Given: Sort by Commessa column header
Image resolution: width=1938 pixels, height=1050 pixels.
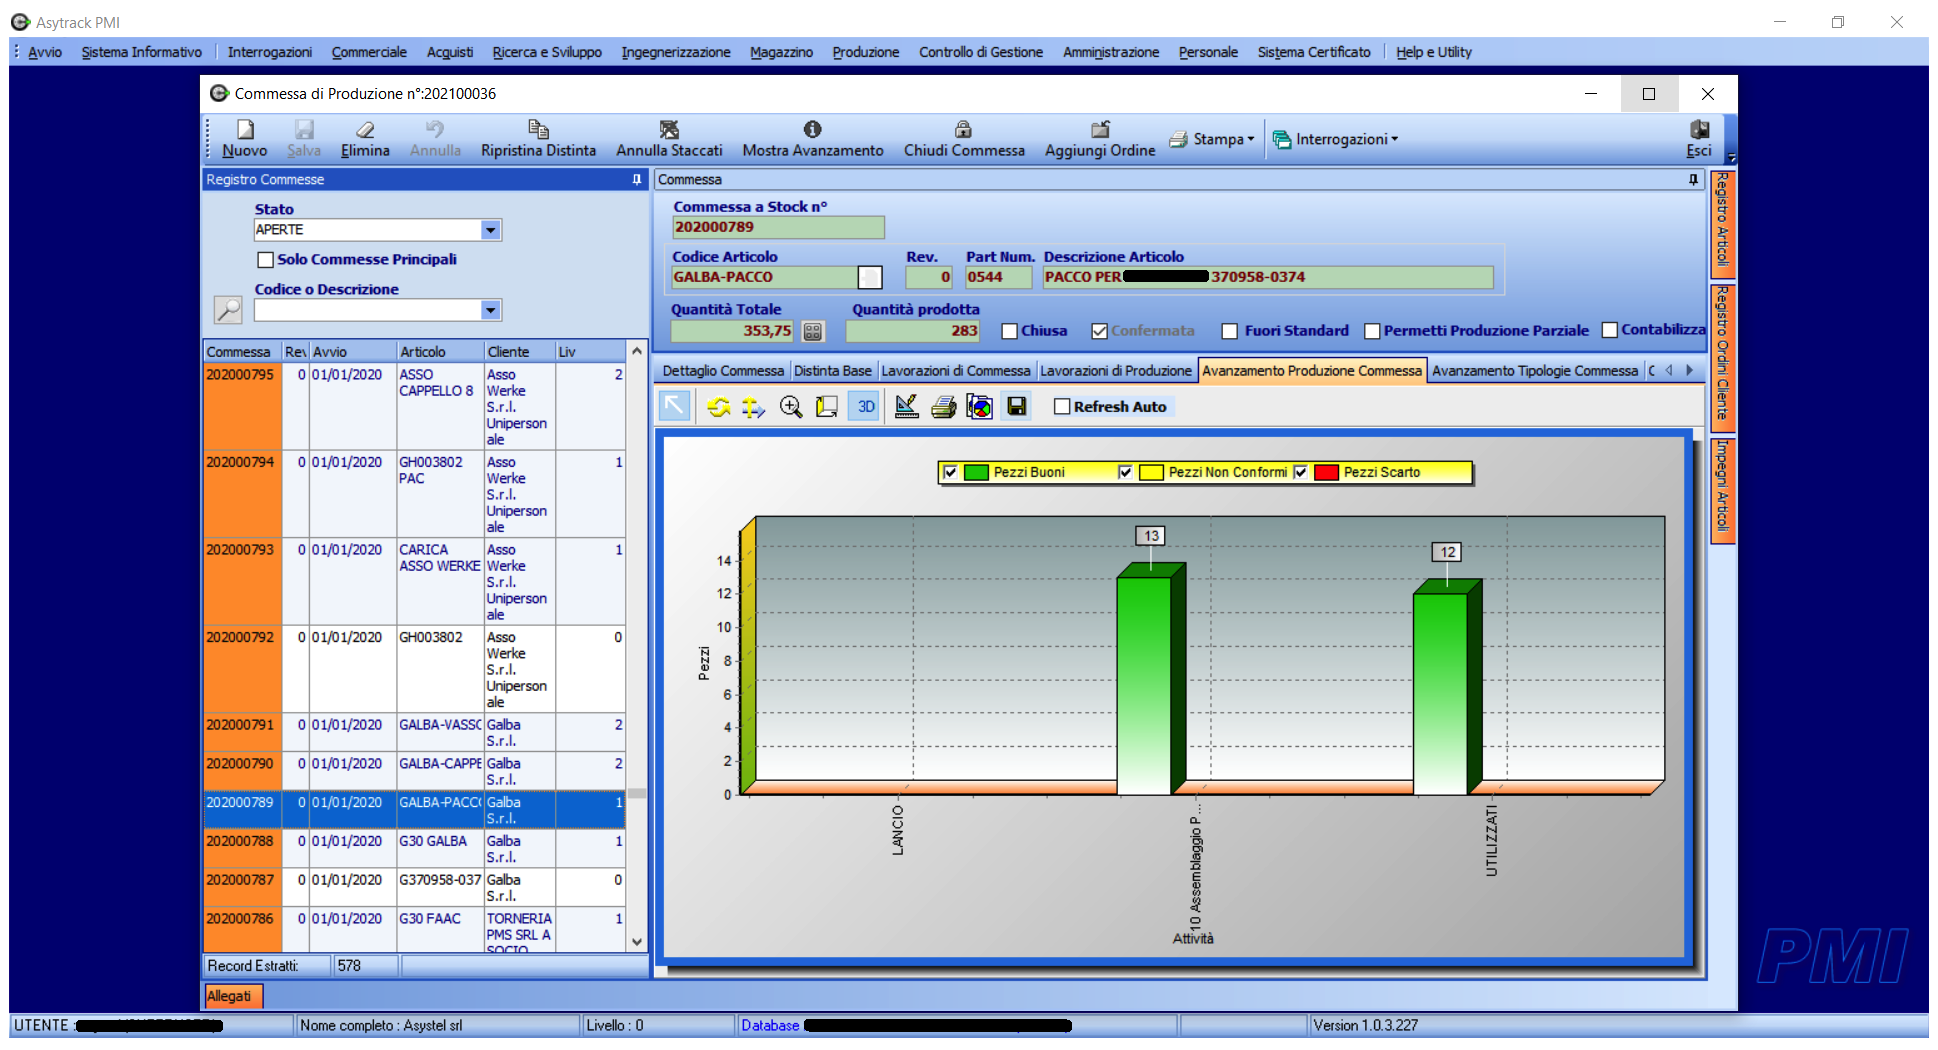Looking at the screenshot, I should click(x=242, y=352).
